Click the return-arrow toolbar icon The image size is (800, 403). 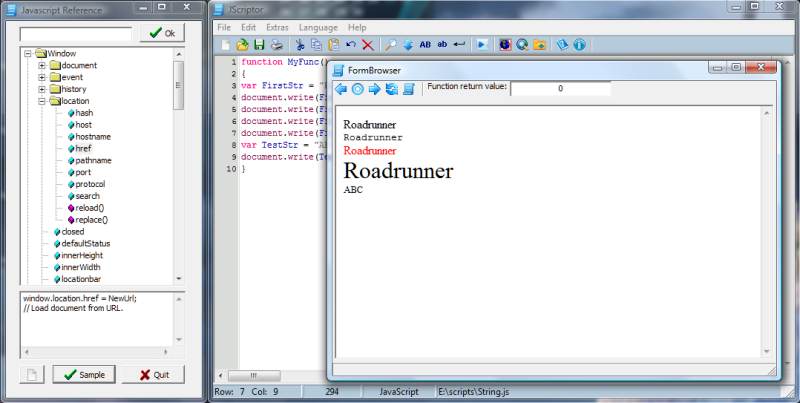pos(459,45)
